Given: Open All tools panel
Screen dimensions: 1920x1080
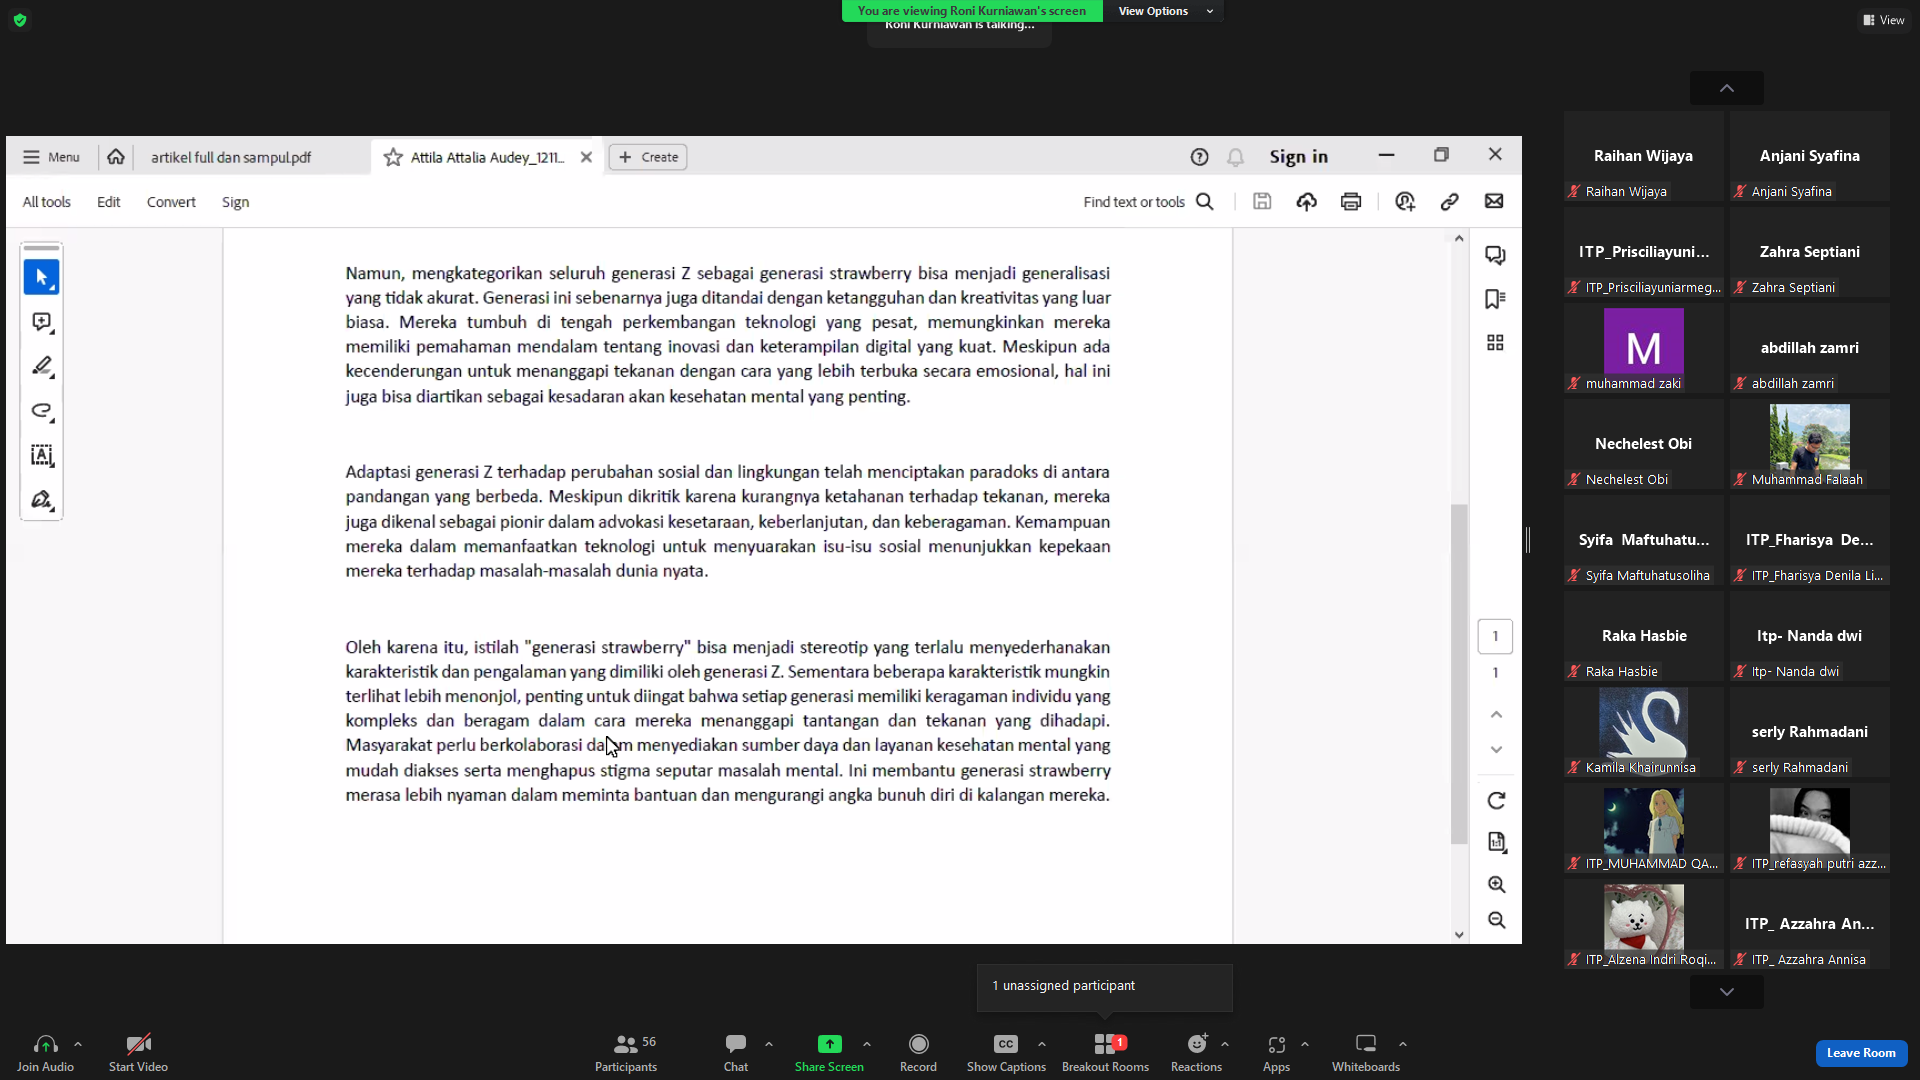Looking at the screenshot, I should pos(47,202).
